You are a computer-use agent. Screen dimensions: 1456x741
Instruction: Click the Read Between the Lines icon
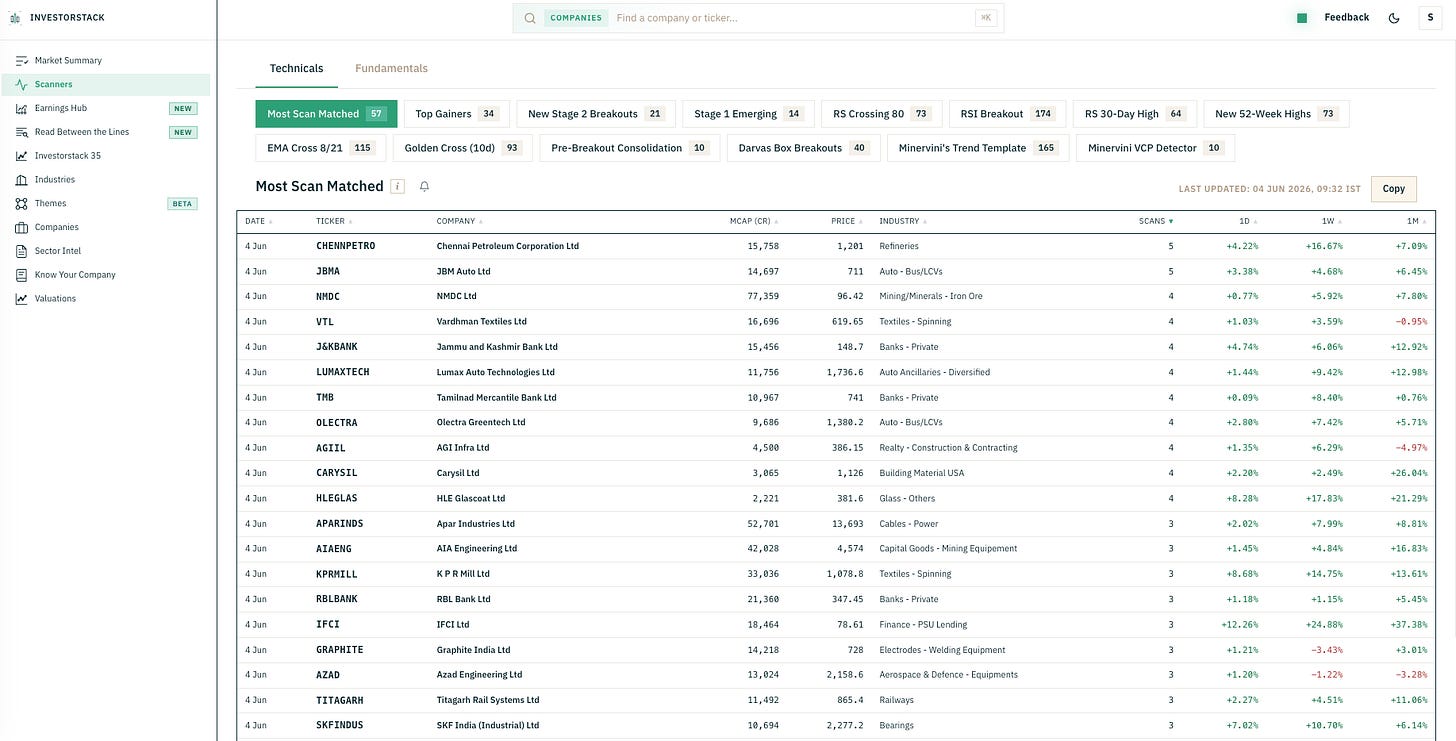point(22,132)
